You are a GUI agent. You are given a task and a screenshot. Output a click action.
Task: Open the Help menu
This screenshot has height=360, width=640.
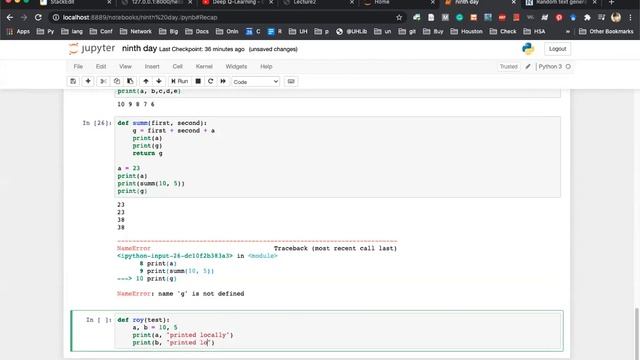pos(266,67)
